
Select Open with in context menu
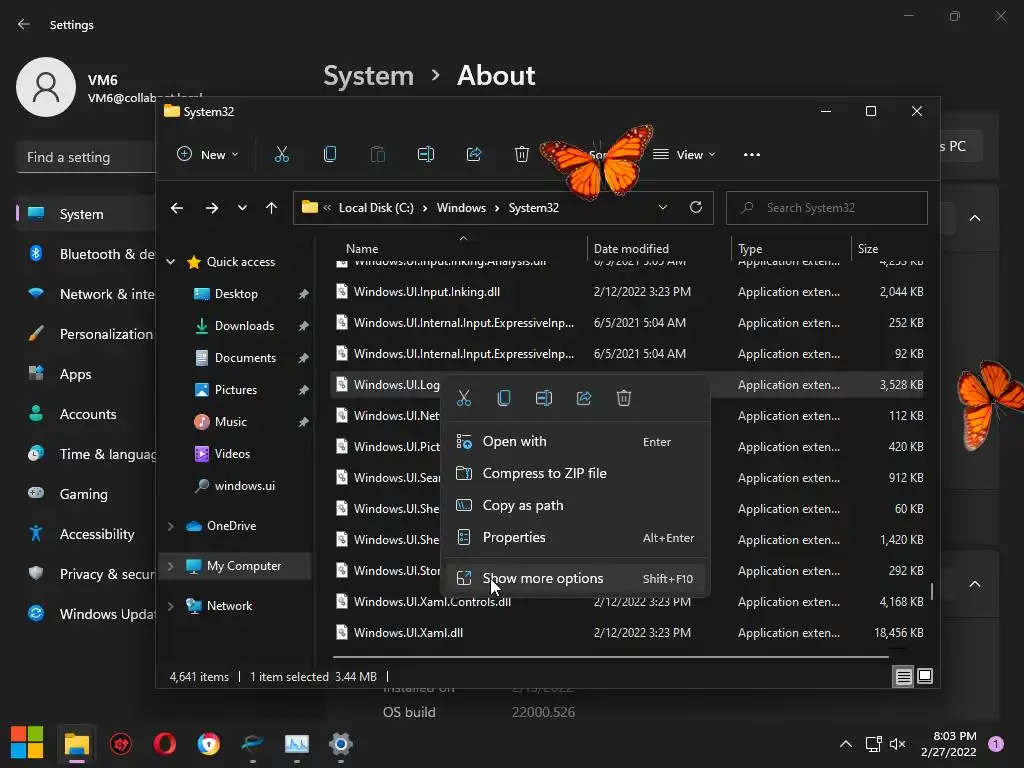(575, 441)
